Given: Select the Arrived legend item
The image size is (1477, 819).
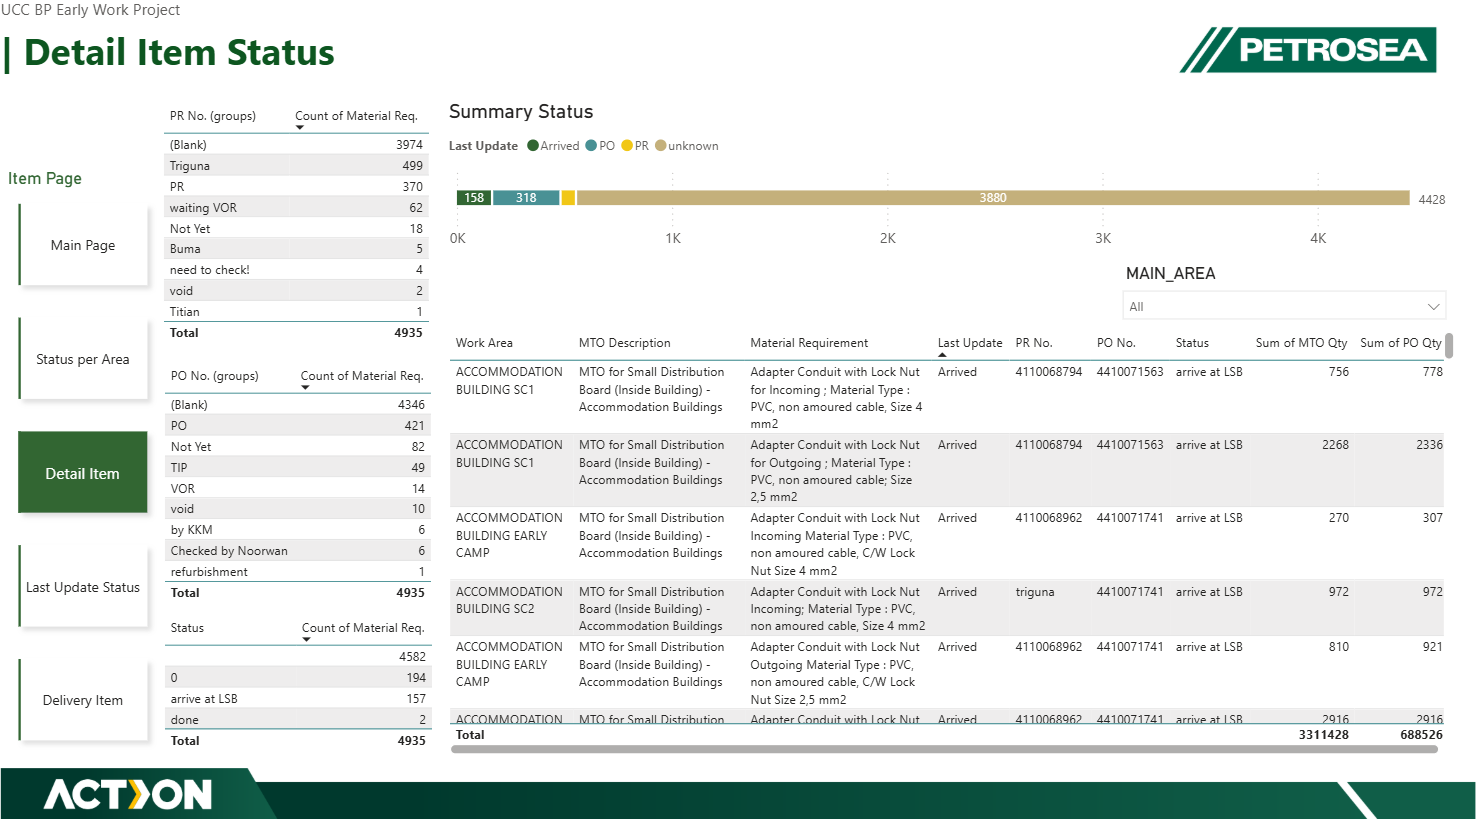Looking at the screenshot, I should point(553,146).
